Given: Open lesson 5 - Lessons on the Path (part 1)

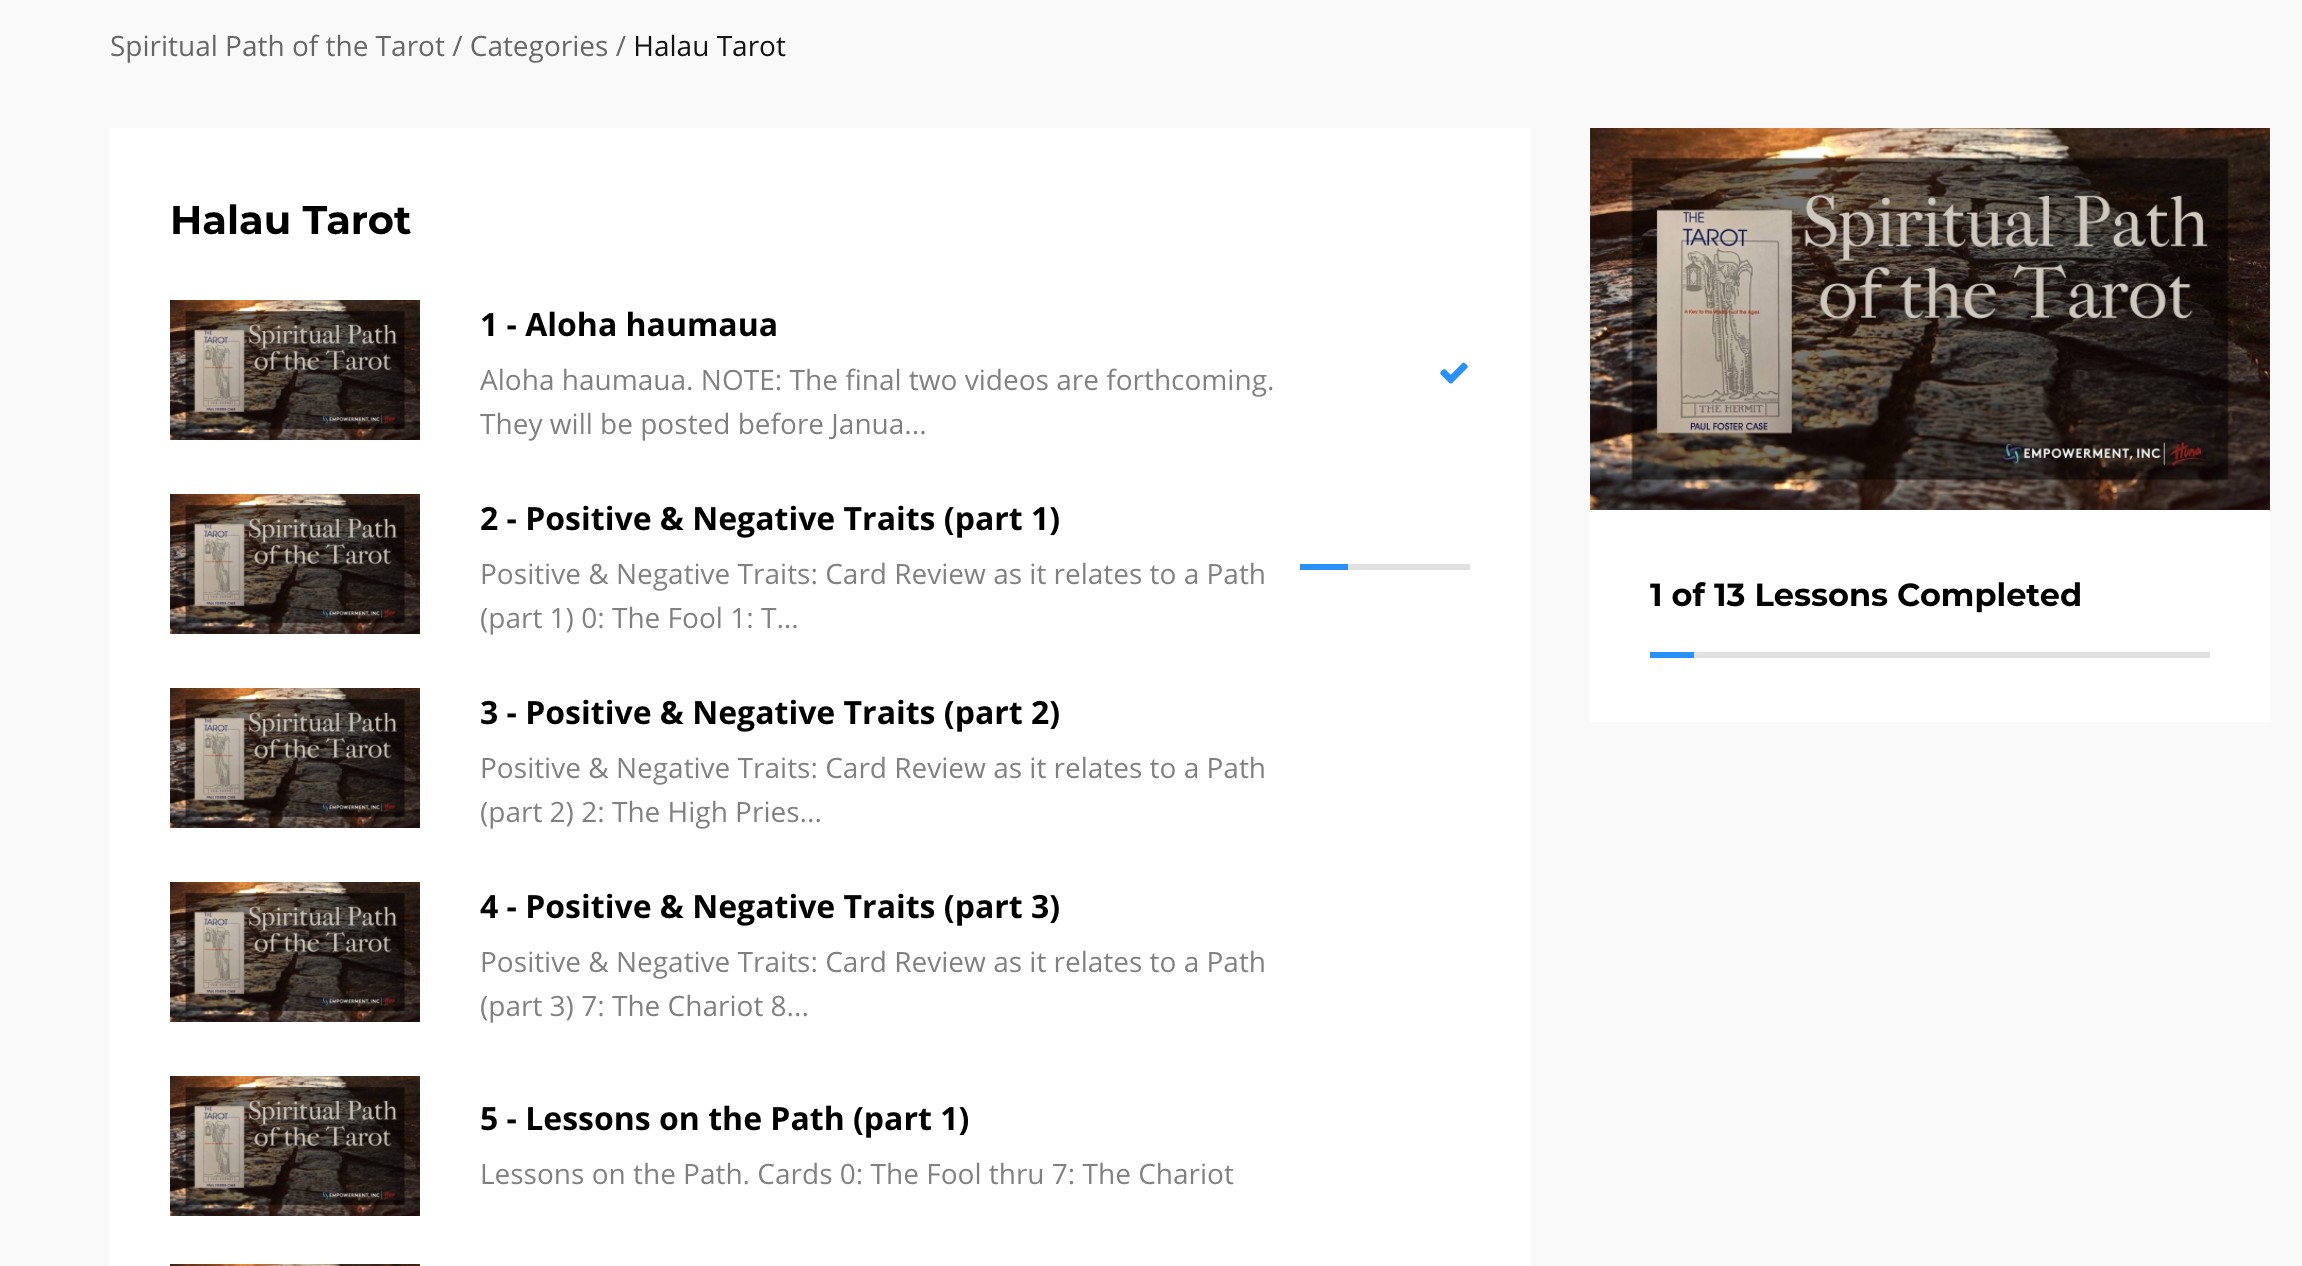Looking at the screenshot, I should coord(724,1118).
